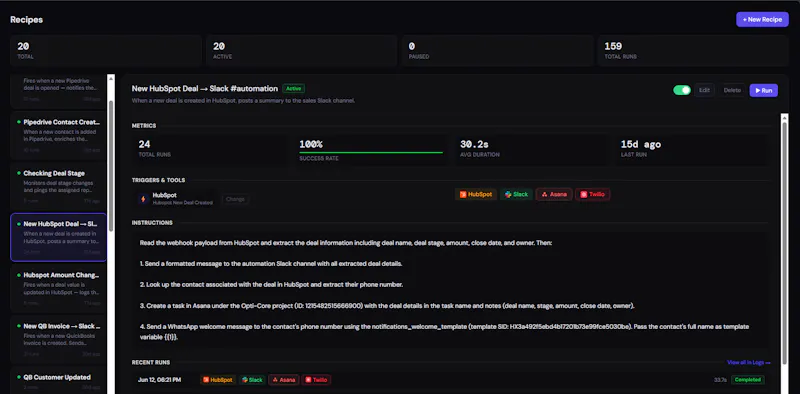Select the New HubSpot Deal recipe card
The image size is (800, 394).
pyautogui.click(x=58, y=237)
